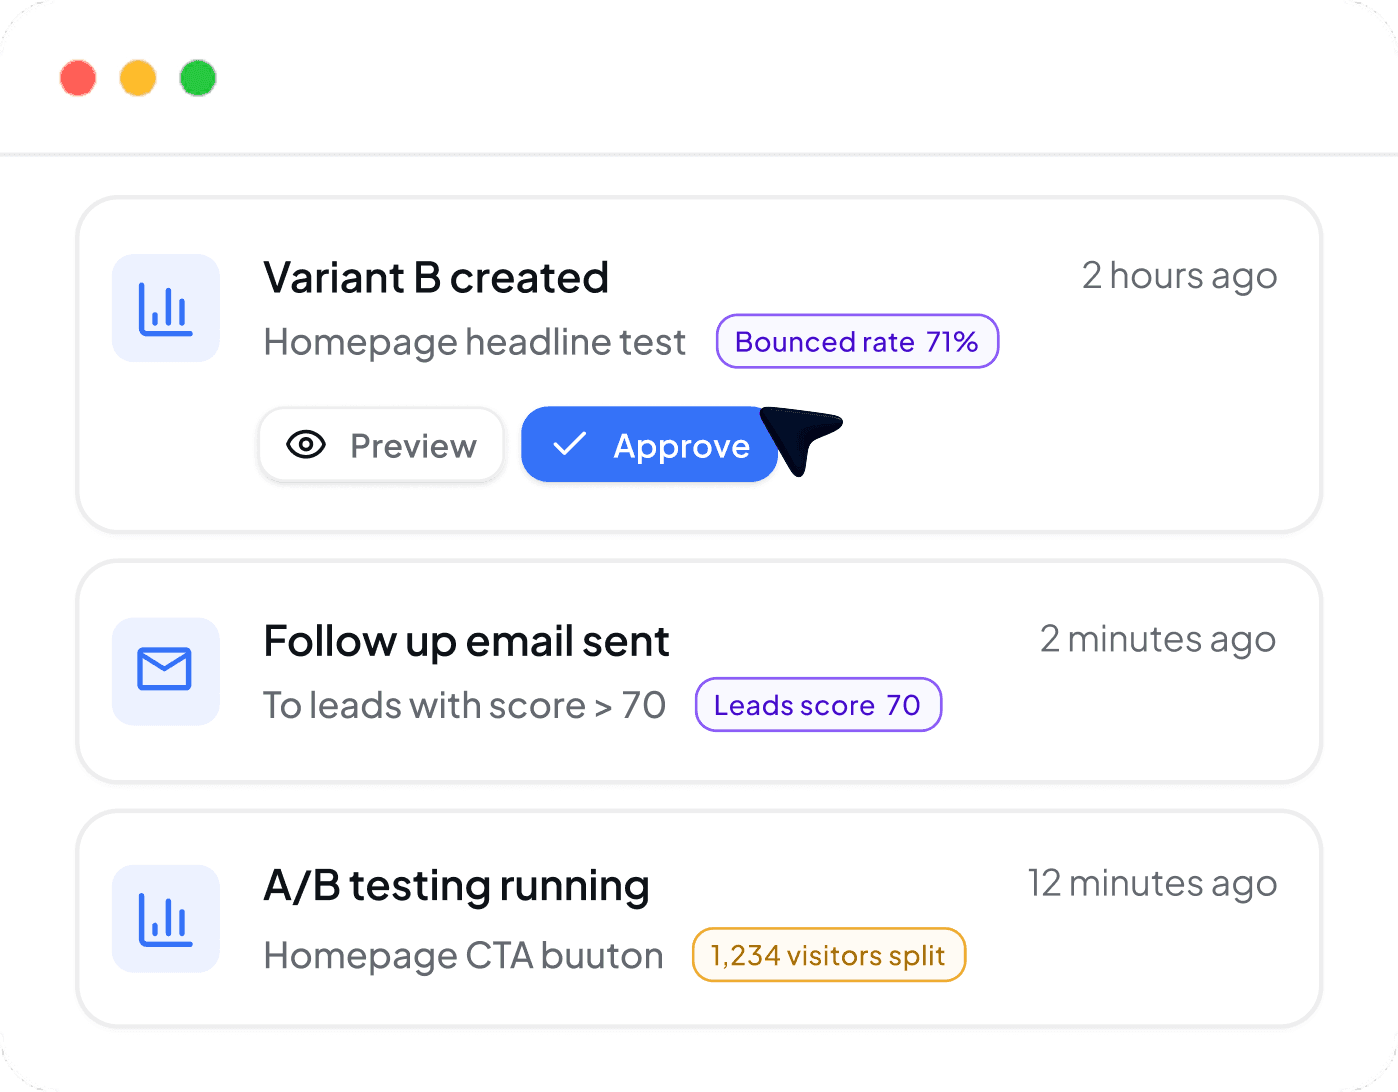
Task: Open the Variant B created title
Action: [436, 278]
